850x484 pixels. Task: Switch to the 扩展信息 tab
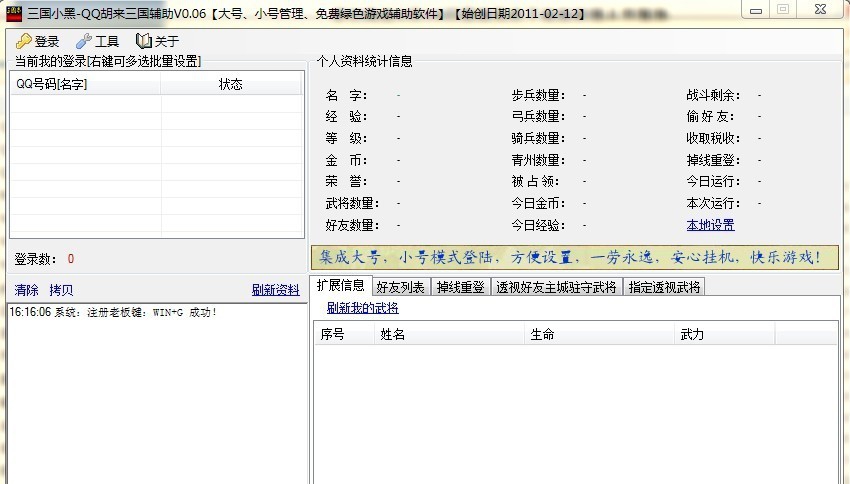point(340,286)
